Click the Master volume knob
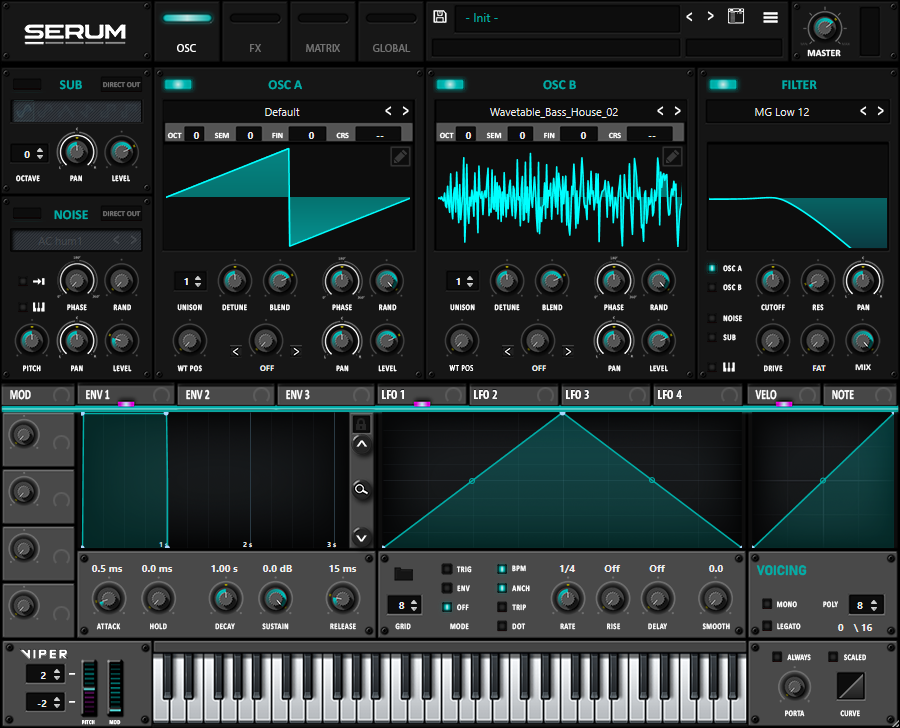The width and height of the screenshot is (900, 728). (824, 28)
